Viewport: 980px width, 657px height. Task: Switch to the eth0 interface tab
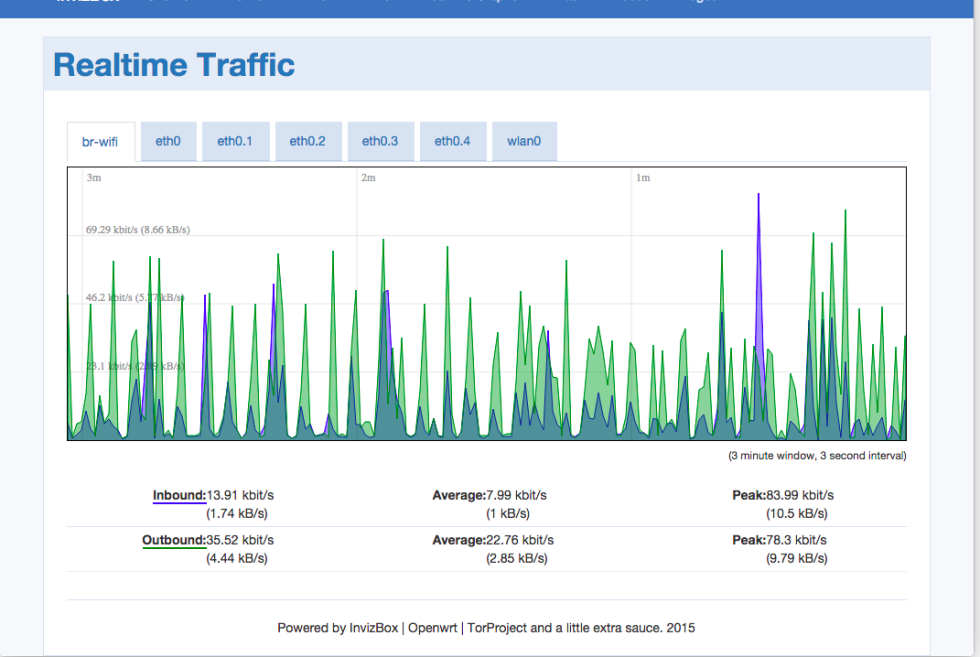tap(168, 141)
